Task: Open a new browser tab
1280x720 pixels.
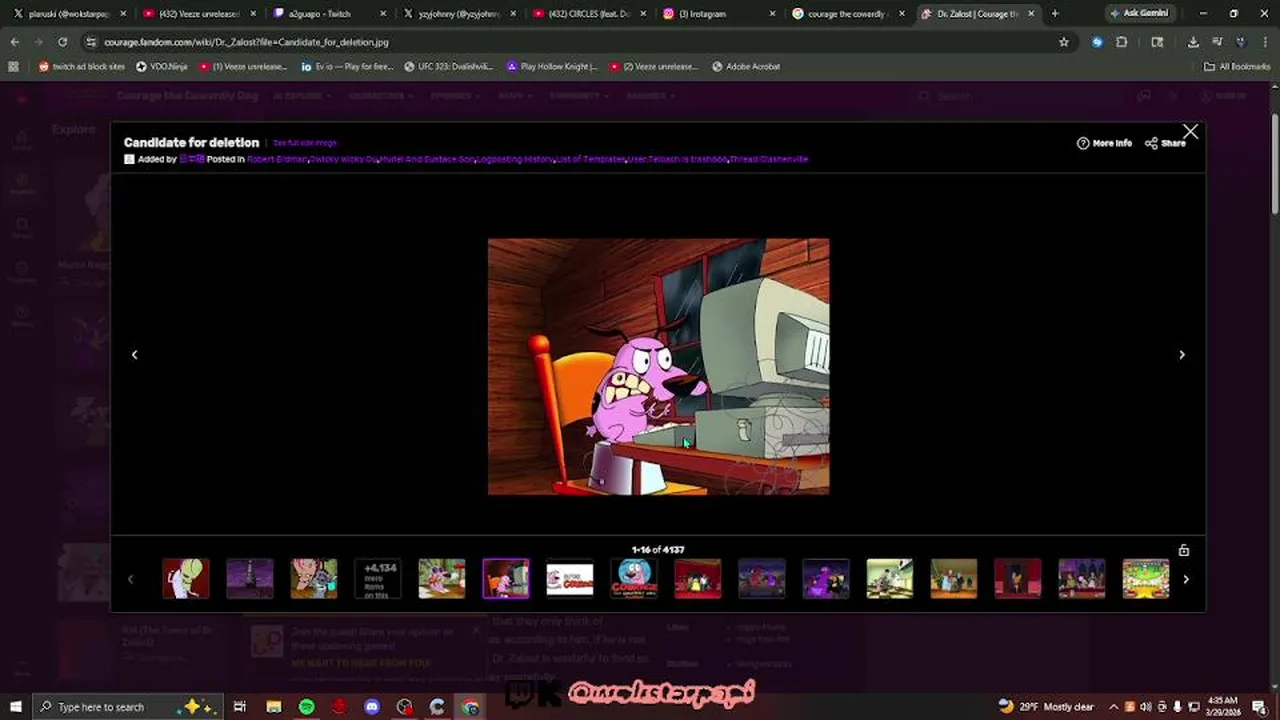Action: pos(1055,14)
